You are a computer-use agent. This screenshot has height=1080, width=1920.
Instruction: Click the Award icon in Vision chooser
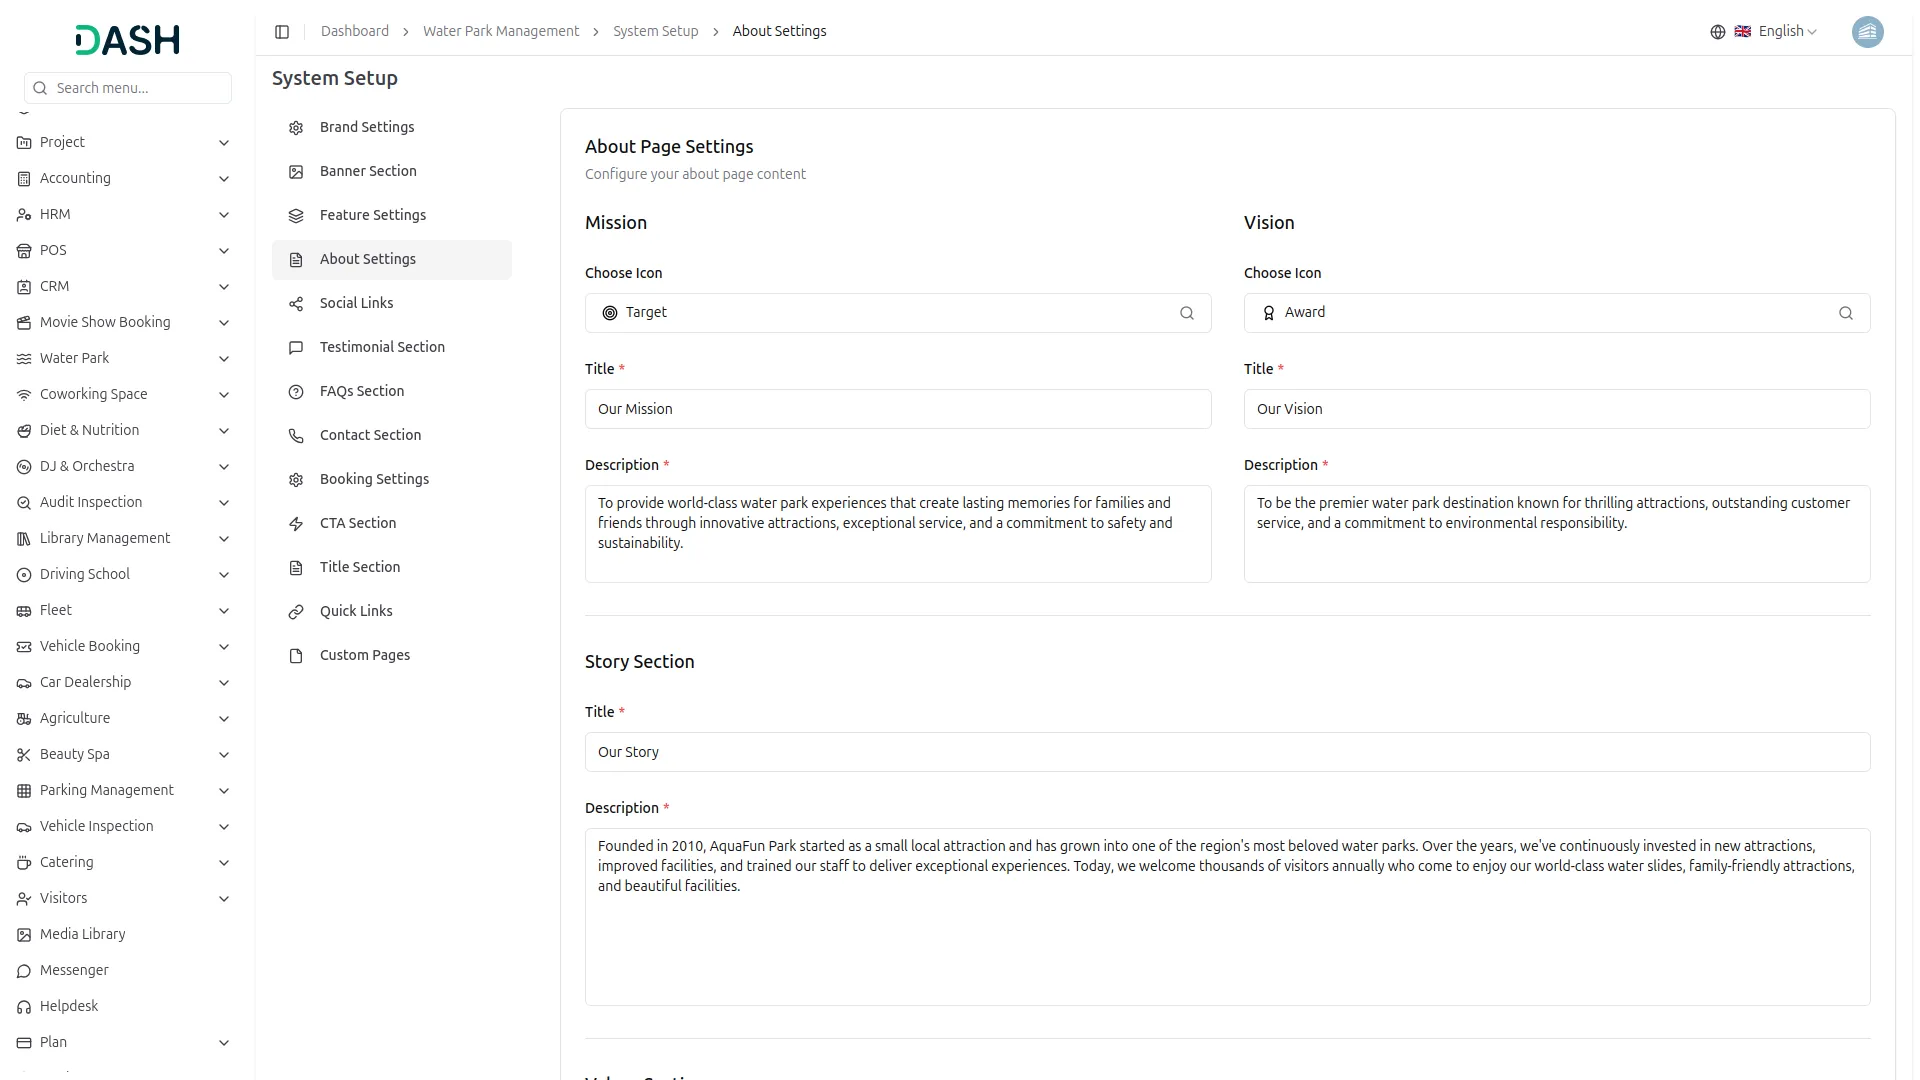click(1268, 313)
